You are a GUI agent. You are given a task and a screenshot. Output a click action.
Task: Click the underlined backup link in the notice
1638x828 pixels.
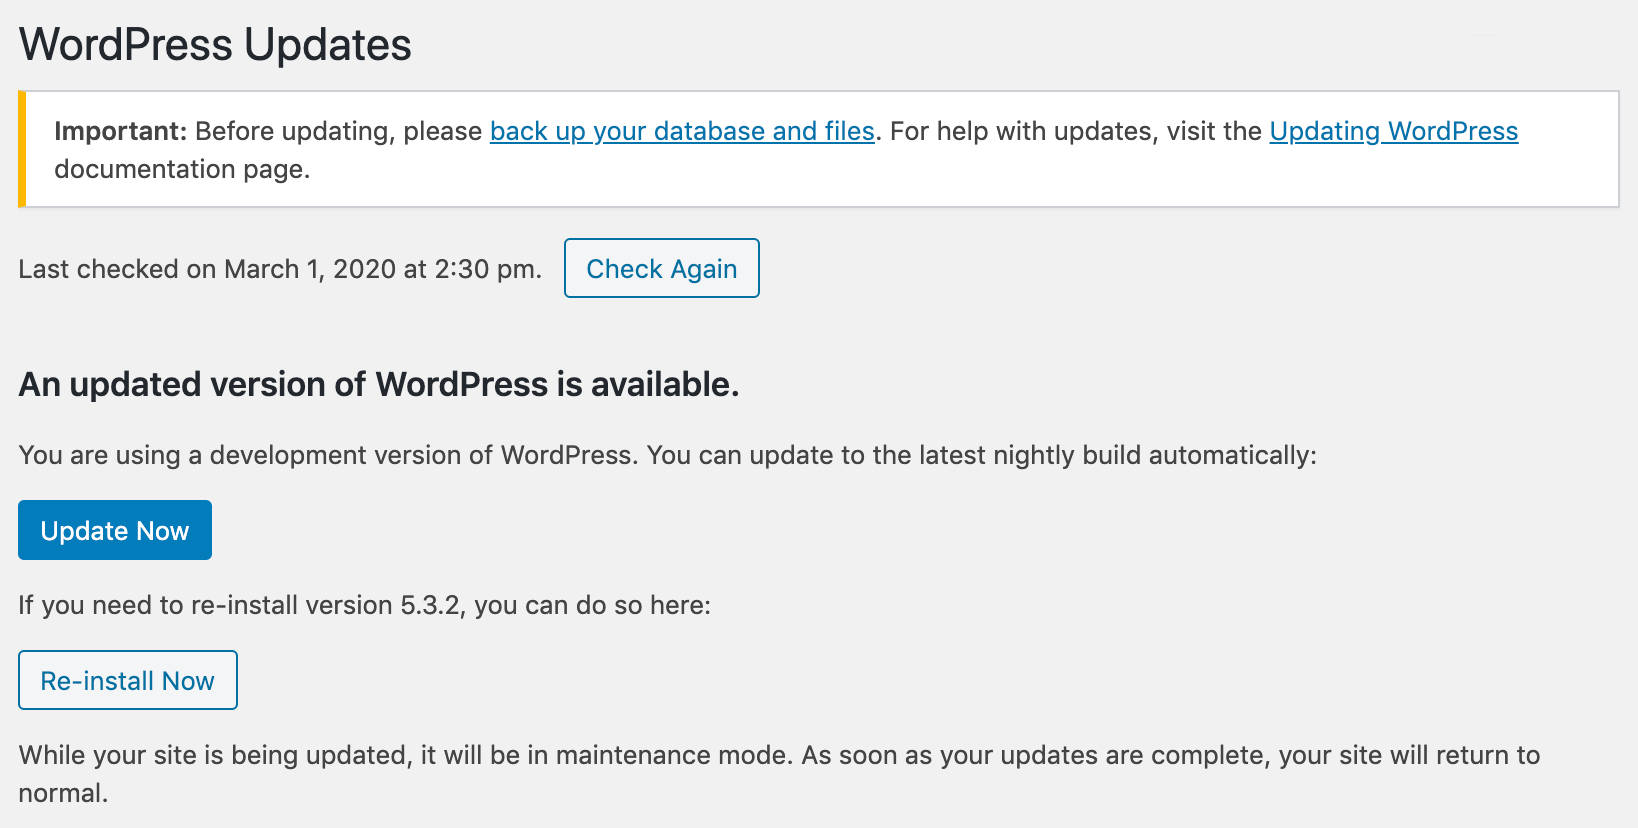682,130
